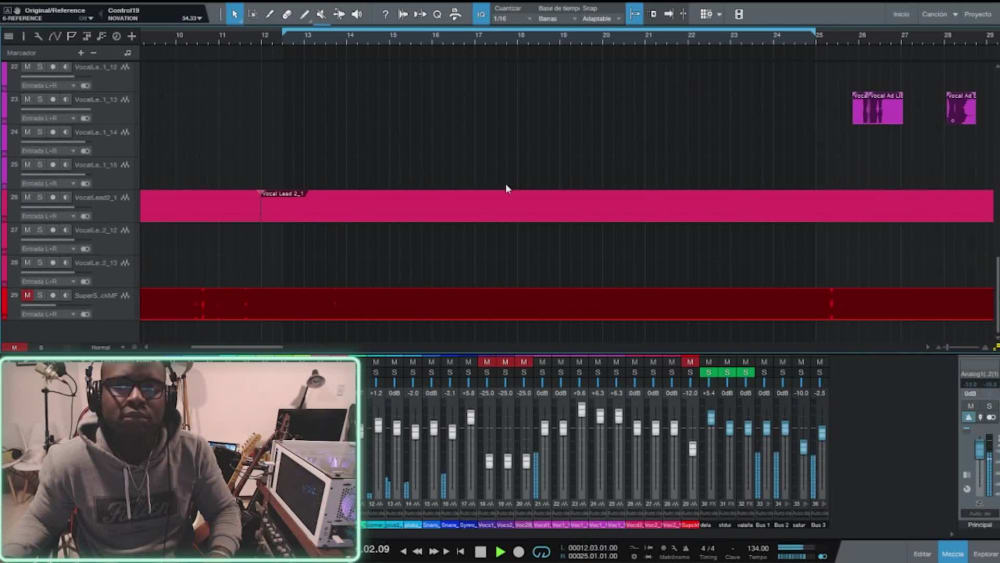Select the Mute tool
Screen dimensions: 1000x563
321,14
